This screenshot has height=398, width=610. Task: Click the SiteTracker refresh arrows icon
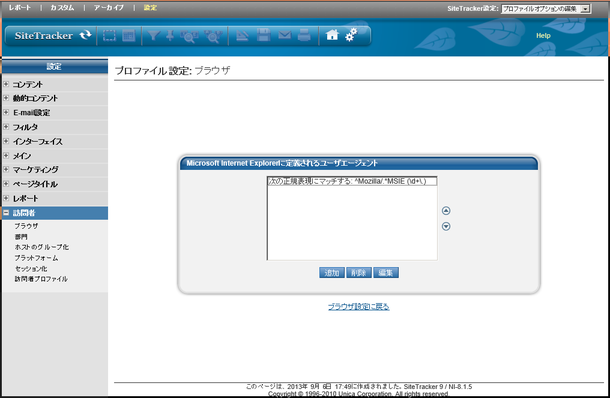tap(86, 35)
